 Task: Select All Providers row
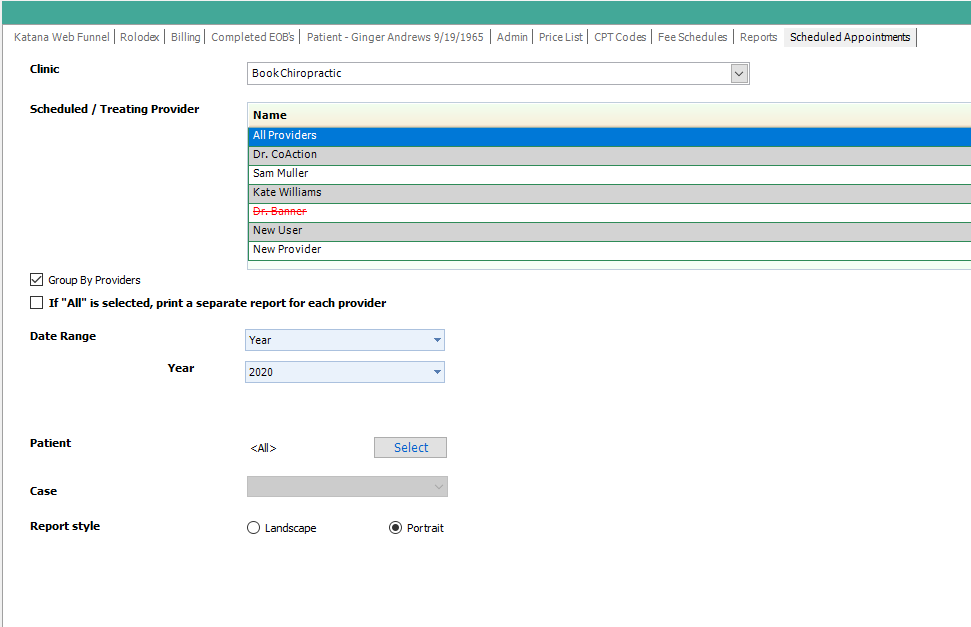pyautogui.click(x=609, y=136)
